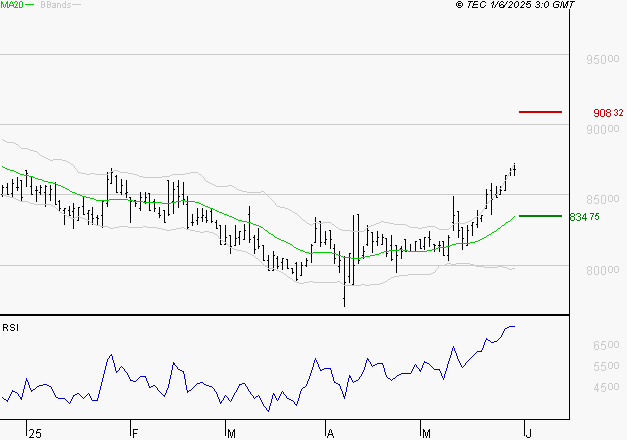Viewport: 627px width, 440px height.
Task: Click the J June label on time axis
Action: pos(529,434)
